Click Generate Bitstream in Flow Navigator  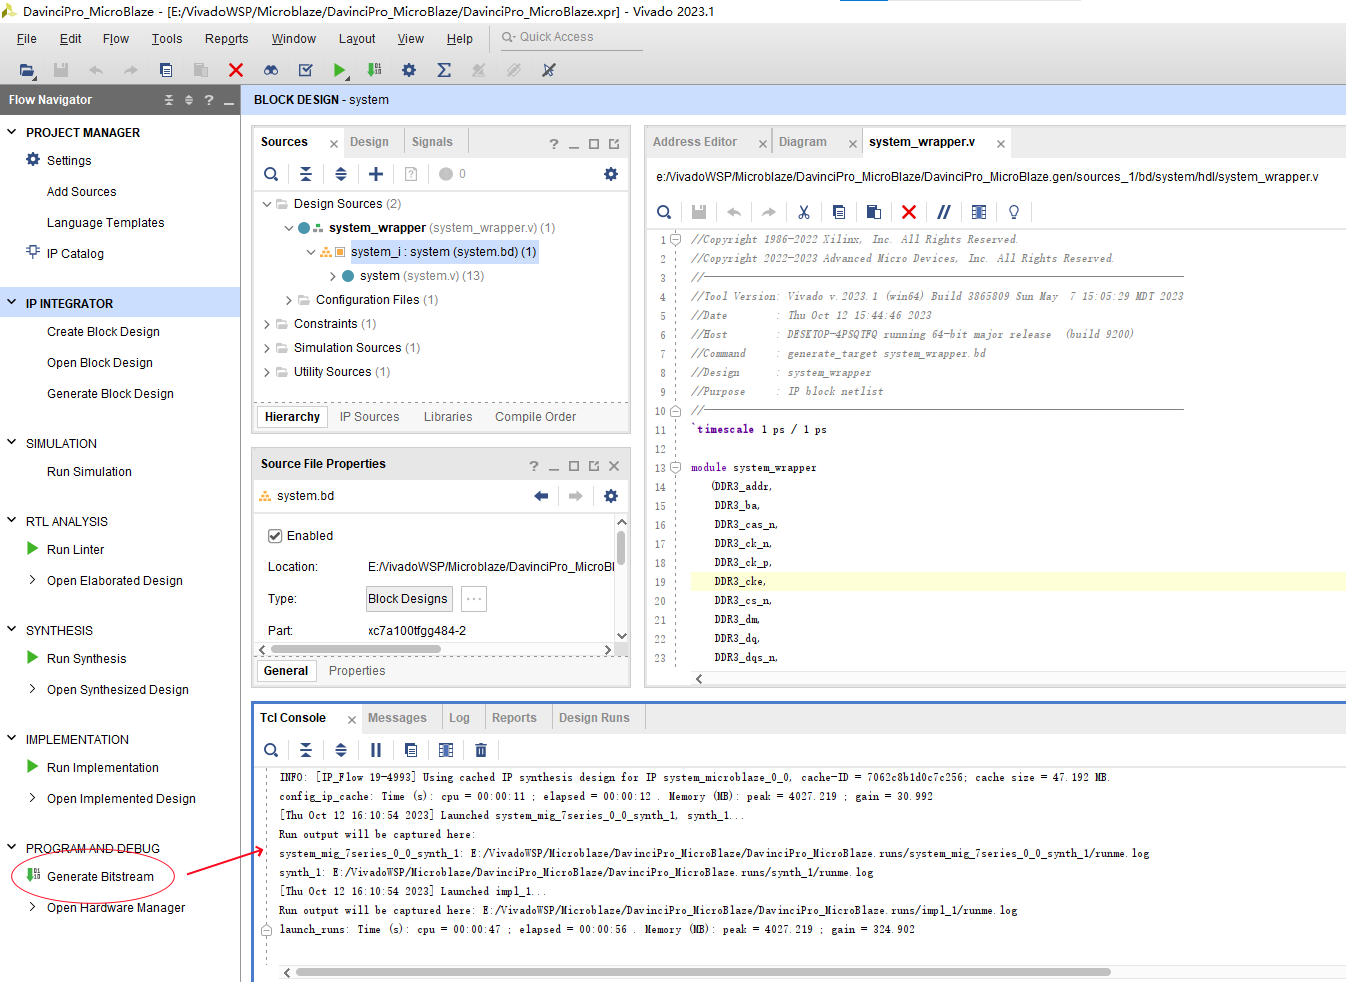(100, 877)
